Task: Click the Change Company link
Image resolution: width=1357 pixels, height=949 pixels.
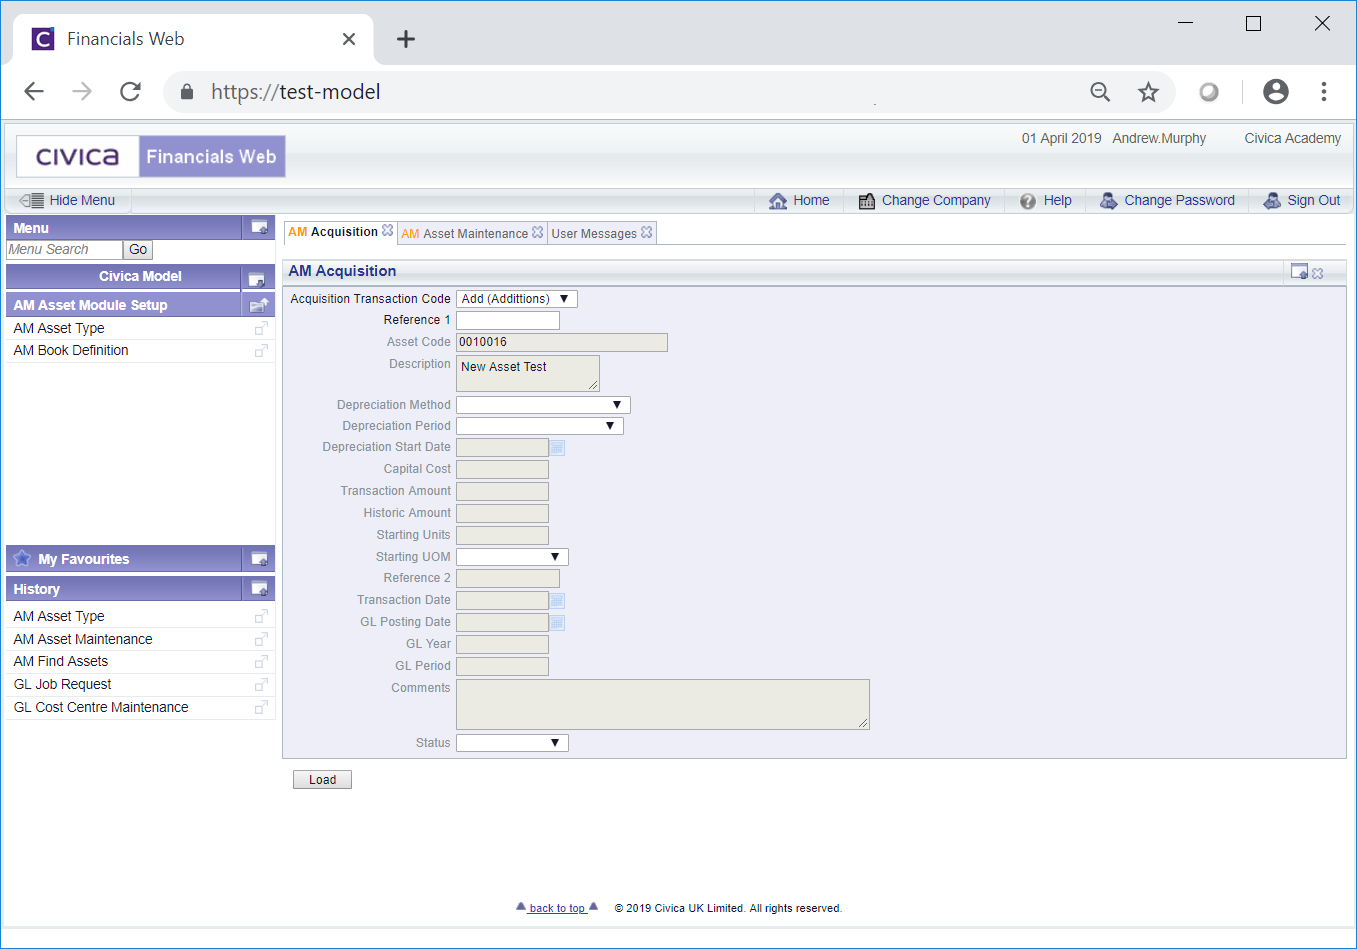Action: (x=936, y=201)
